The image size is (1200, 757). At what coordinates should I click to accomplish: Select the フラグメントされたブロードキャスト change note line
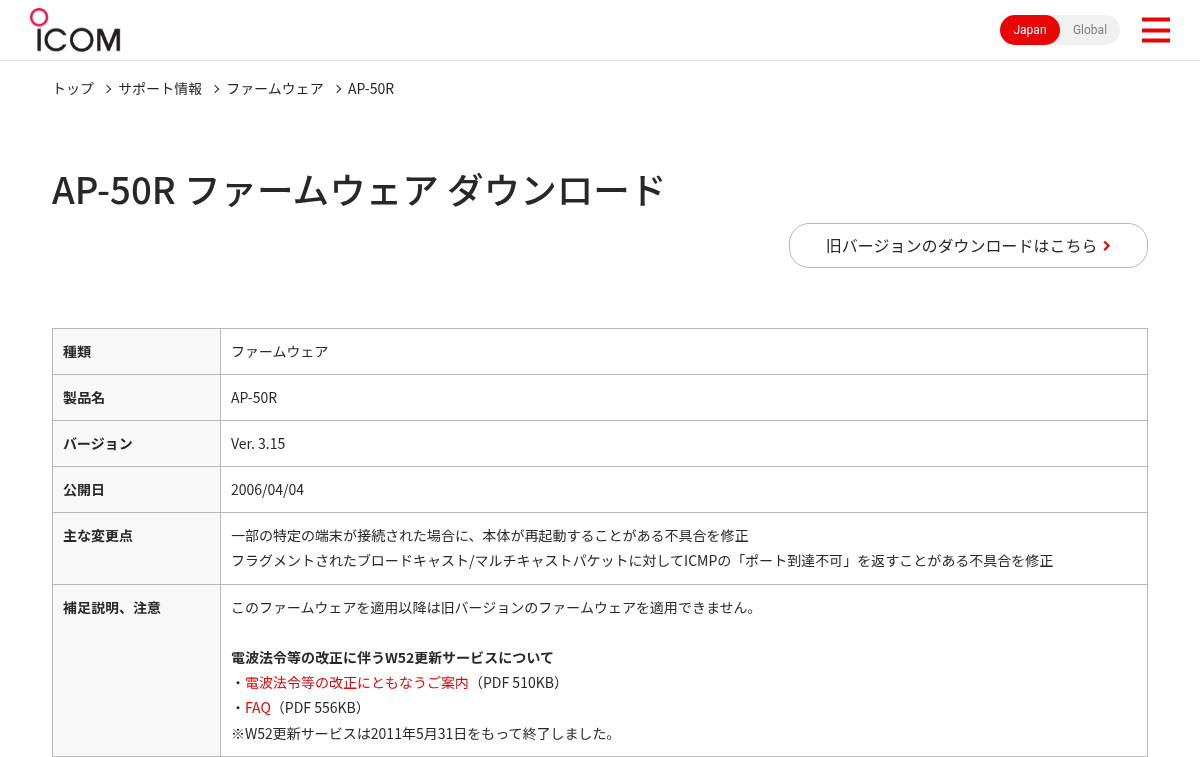(x=642, y=560)
